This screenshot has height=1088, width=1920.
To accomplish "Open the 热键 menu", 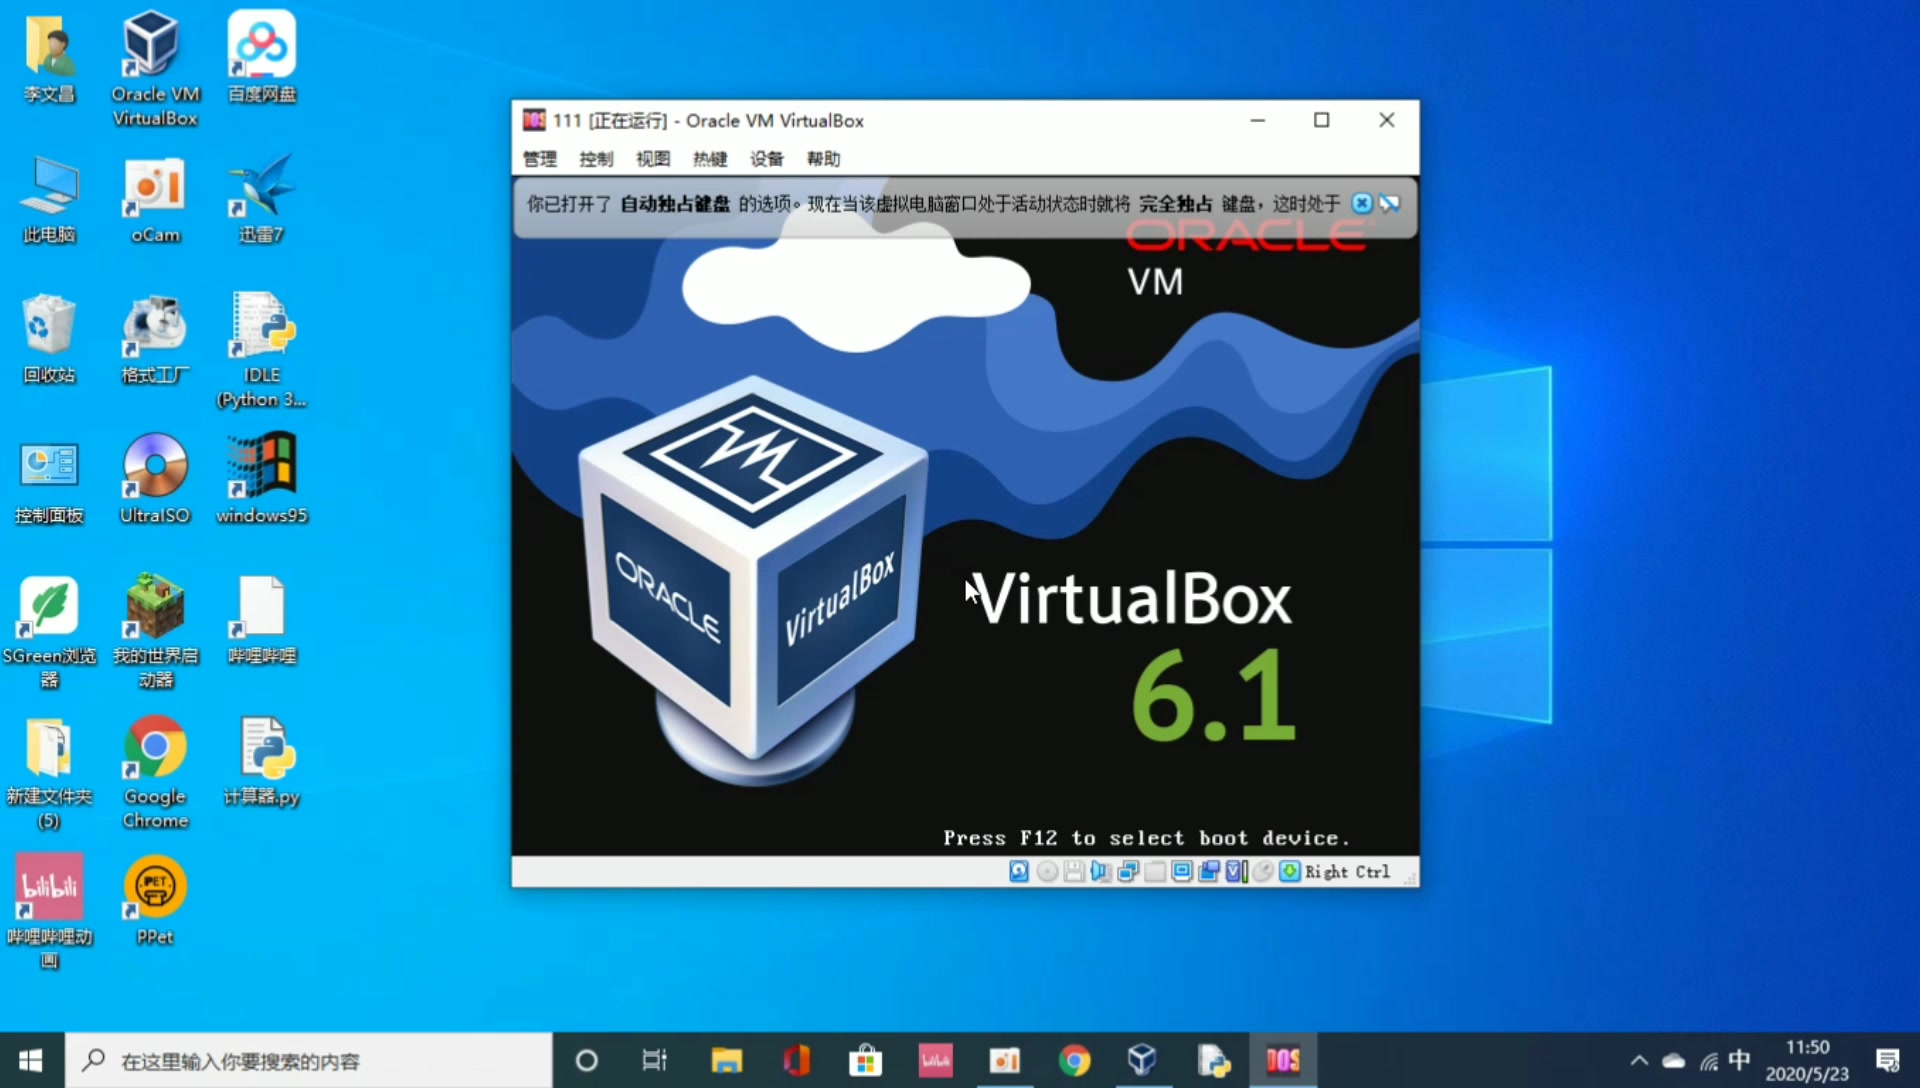I will pos(709,158).
